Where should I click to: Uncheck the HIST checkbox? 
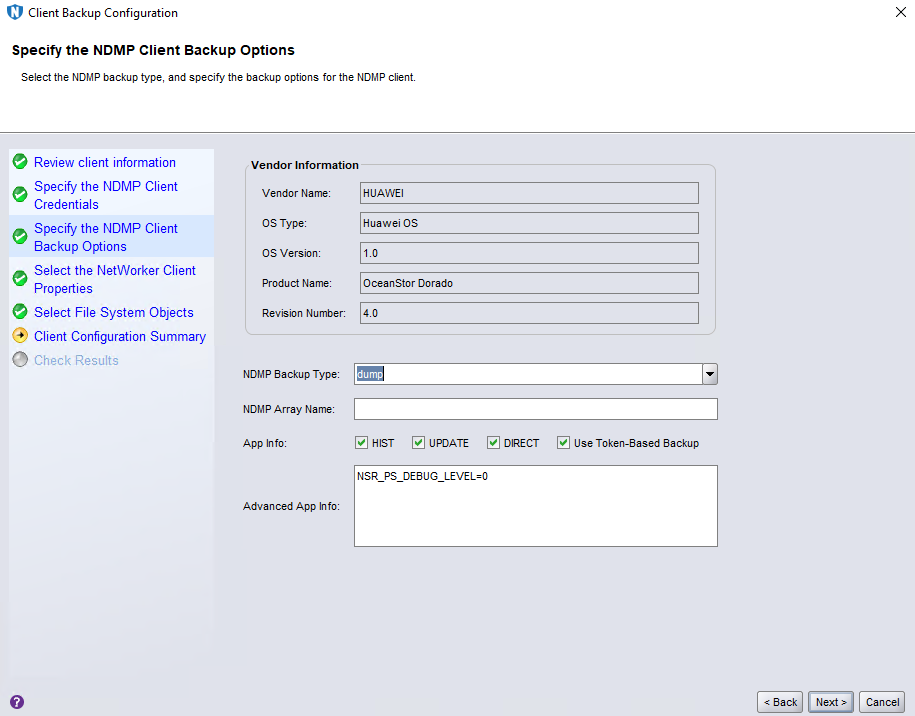[361, 443]
